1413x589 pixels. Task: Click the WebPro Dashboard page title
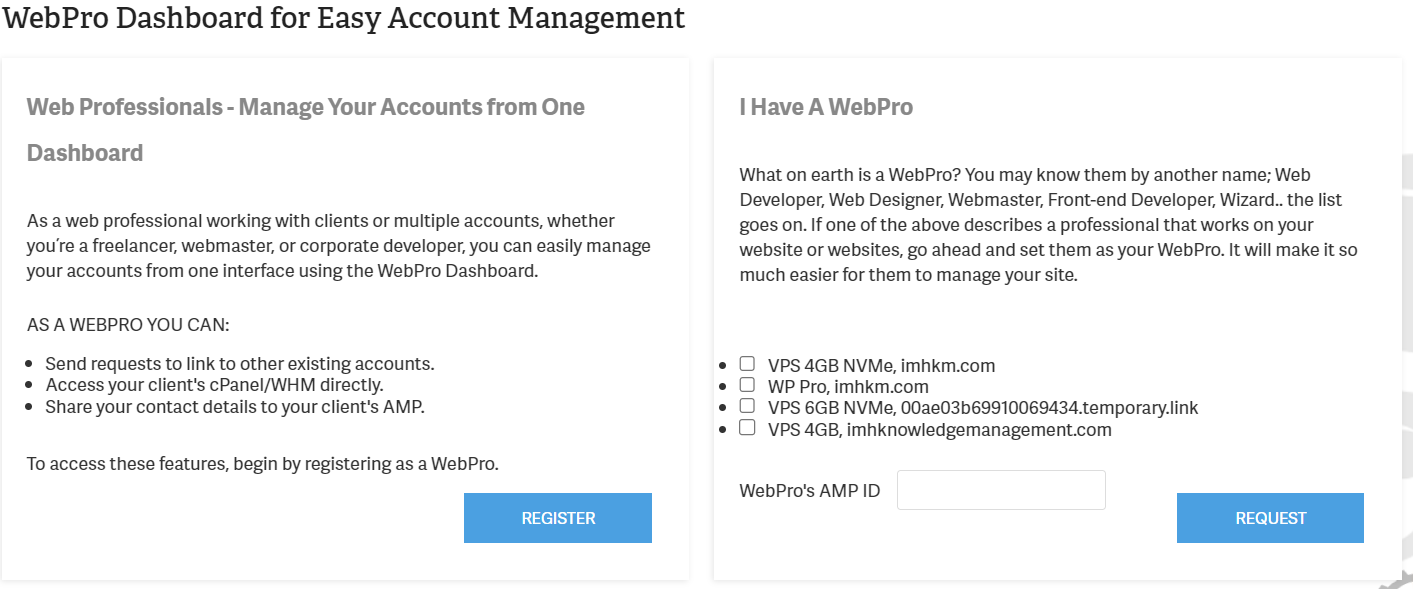point(343,18)
